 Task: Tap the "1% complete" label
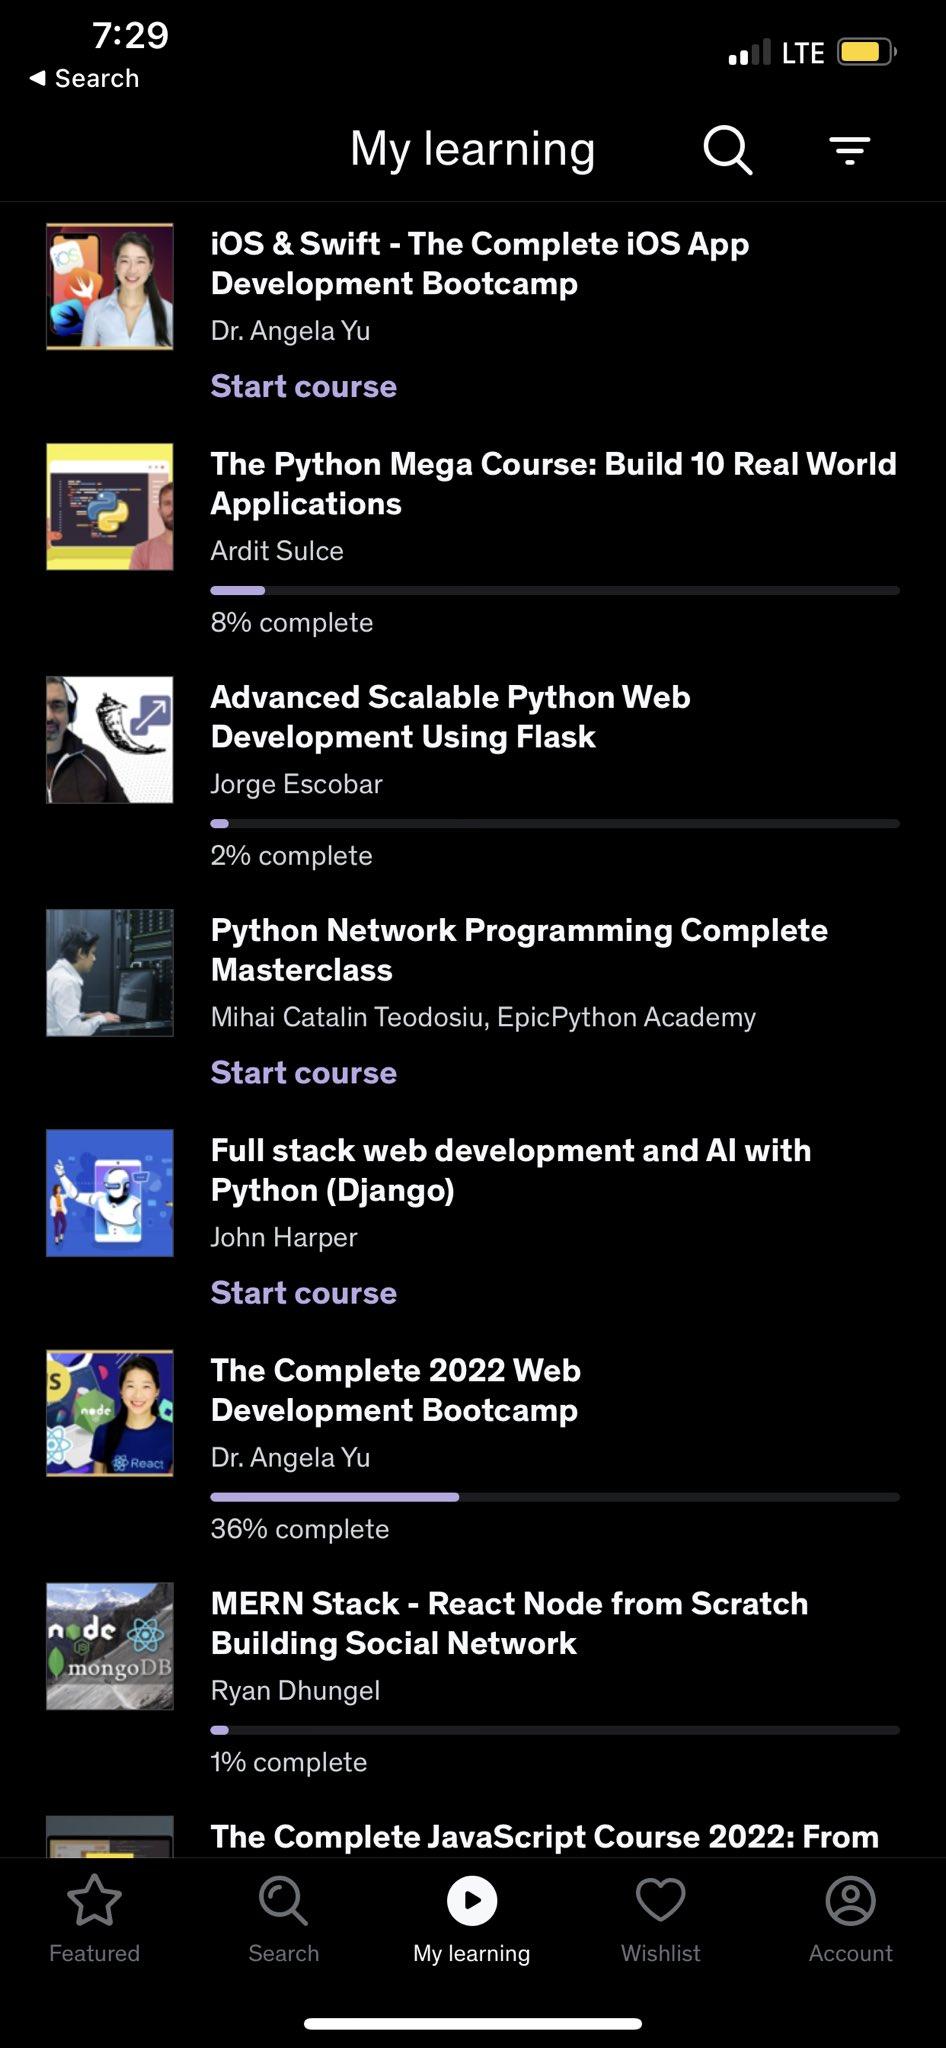[289, 1761]
